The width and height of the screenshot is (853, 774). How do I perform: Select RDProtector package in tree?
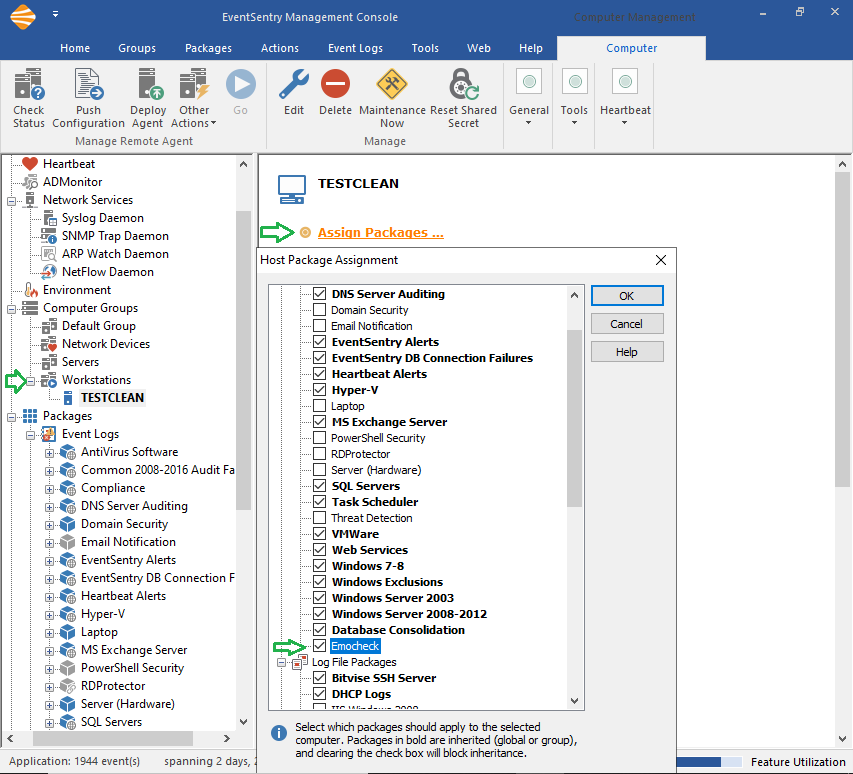[x=113, y=685]
